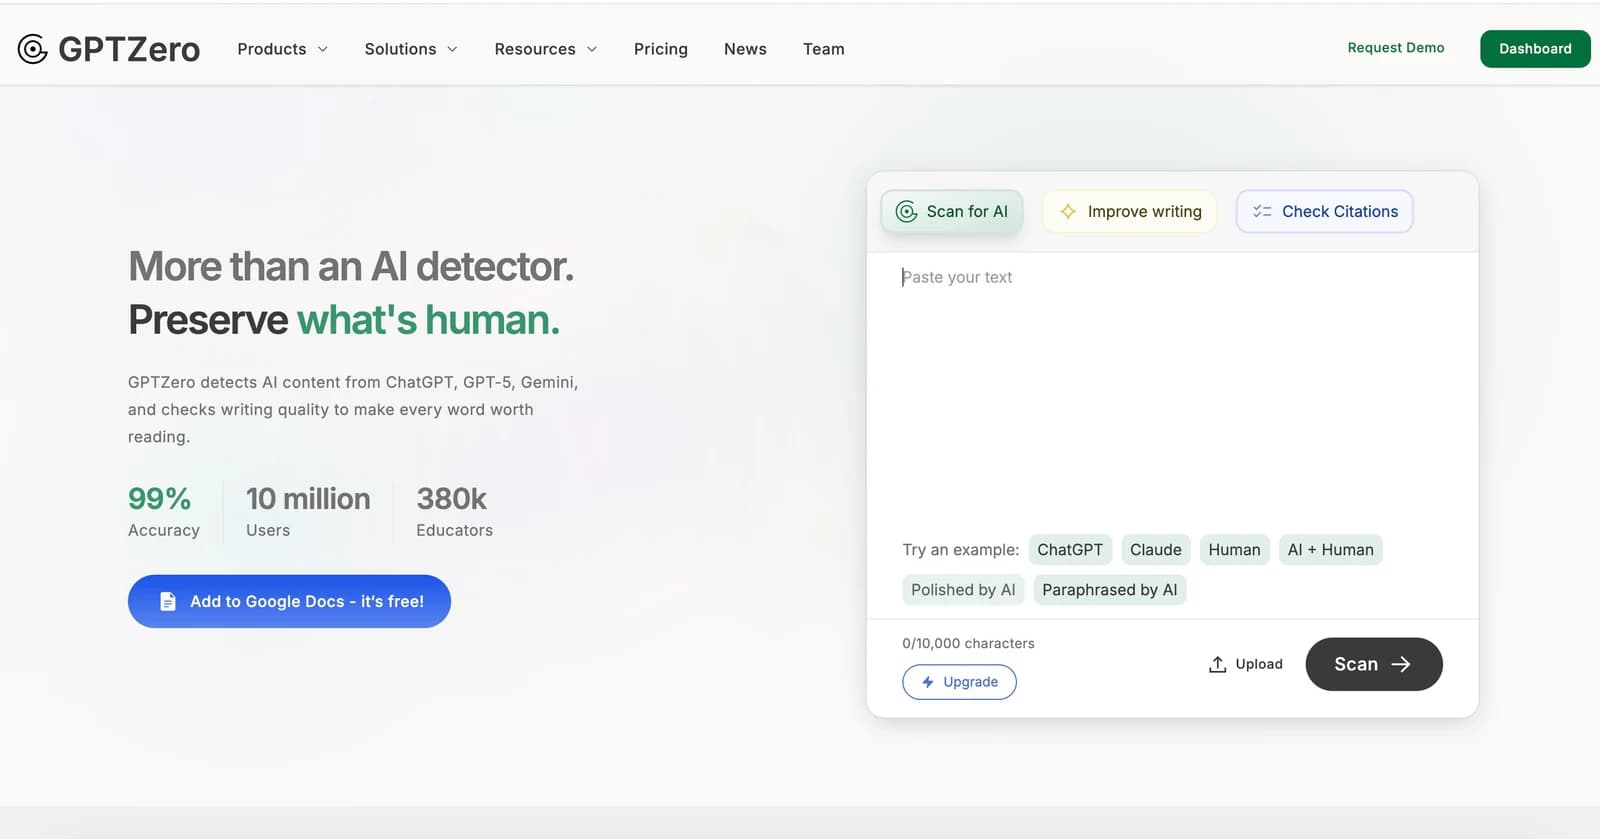Click the document icon on Google Docs button

pos(168,601)
